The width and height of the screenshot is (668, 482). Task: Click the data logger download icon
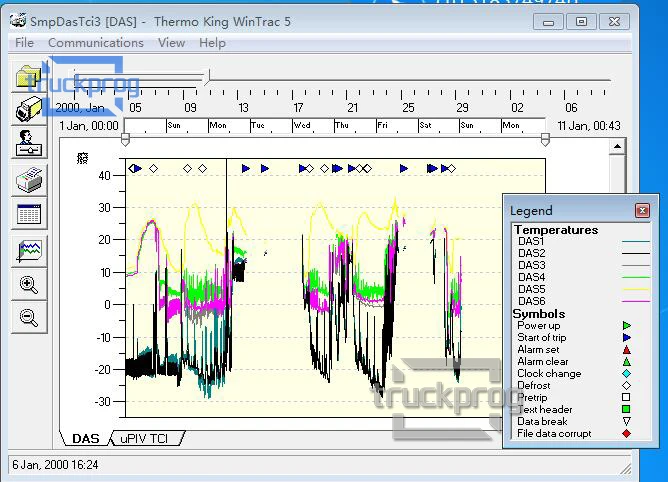[29, 109]
